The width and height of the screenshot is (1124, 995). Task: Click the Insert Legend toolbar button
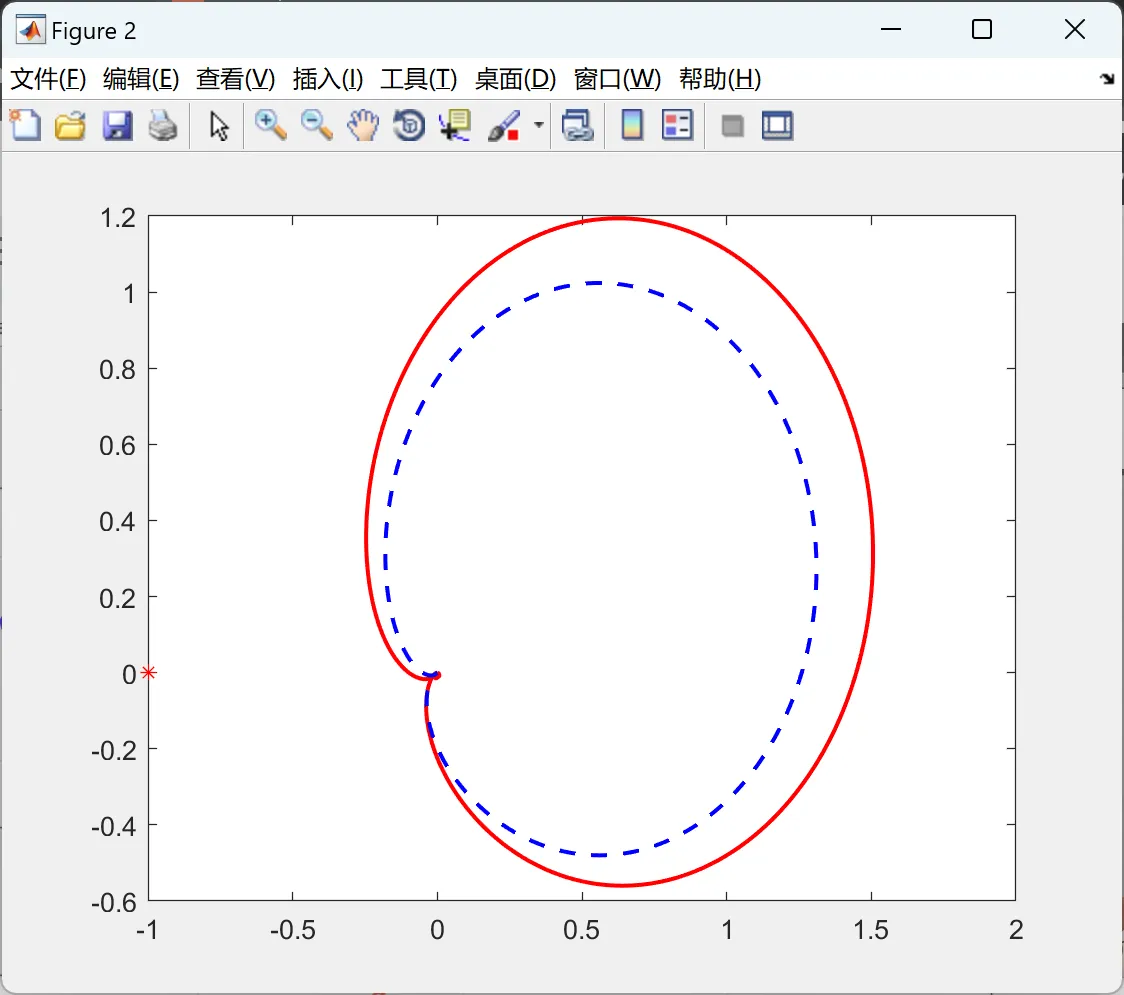(678, 126)
